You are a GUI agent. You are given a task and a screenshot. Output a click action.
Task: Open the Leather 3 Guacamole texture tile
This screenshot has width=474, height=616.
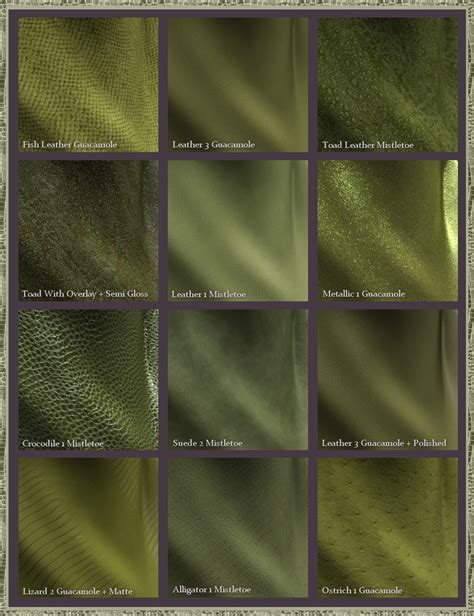[238, 84]
